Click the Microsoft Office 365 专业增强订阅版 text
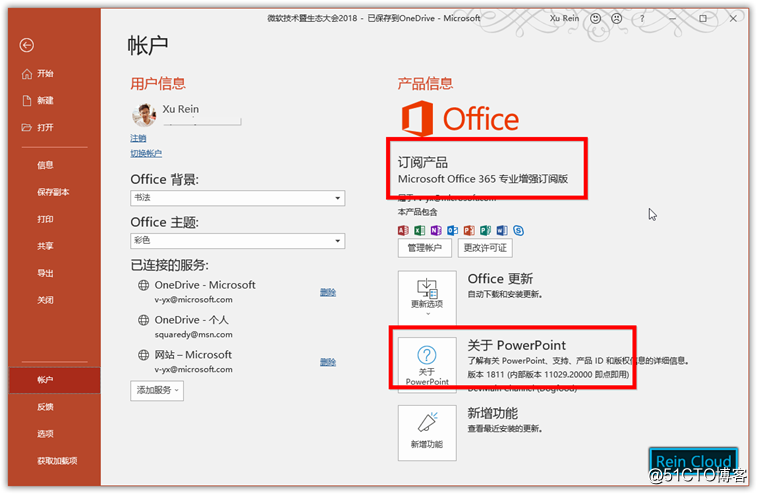The height and width of the screenshot is (494, 757). 483,179
